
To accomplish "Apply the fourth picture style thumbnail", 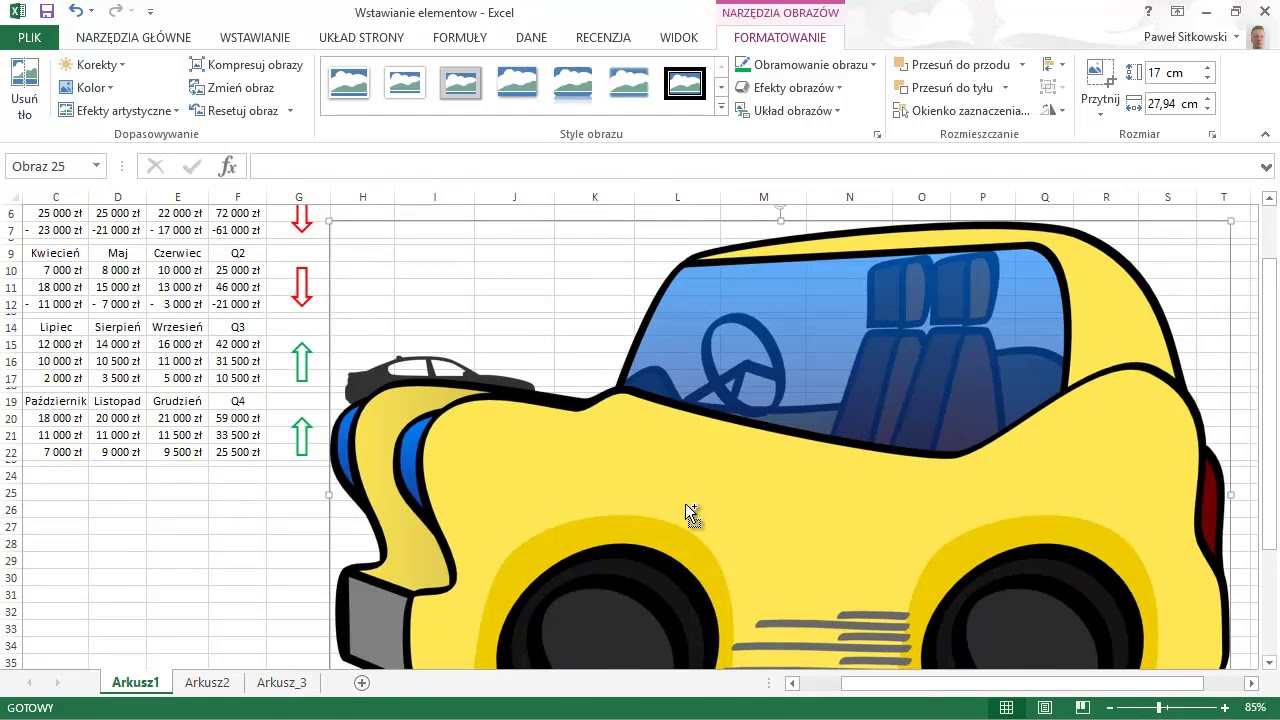I will tap(516, 83).
